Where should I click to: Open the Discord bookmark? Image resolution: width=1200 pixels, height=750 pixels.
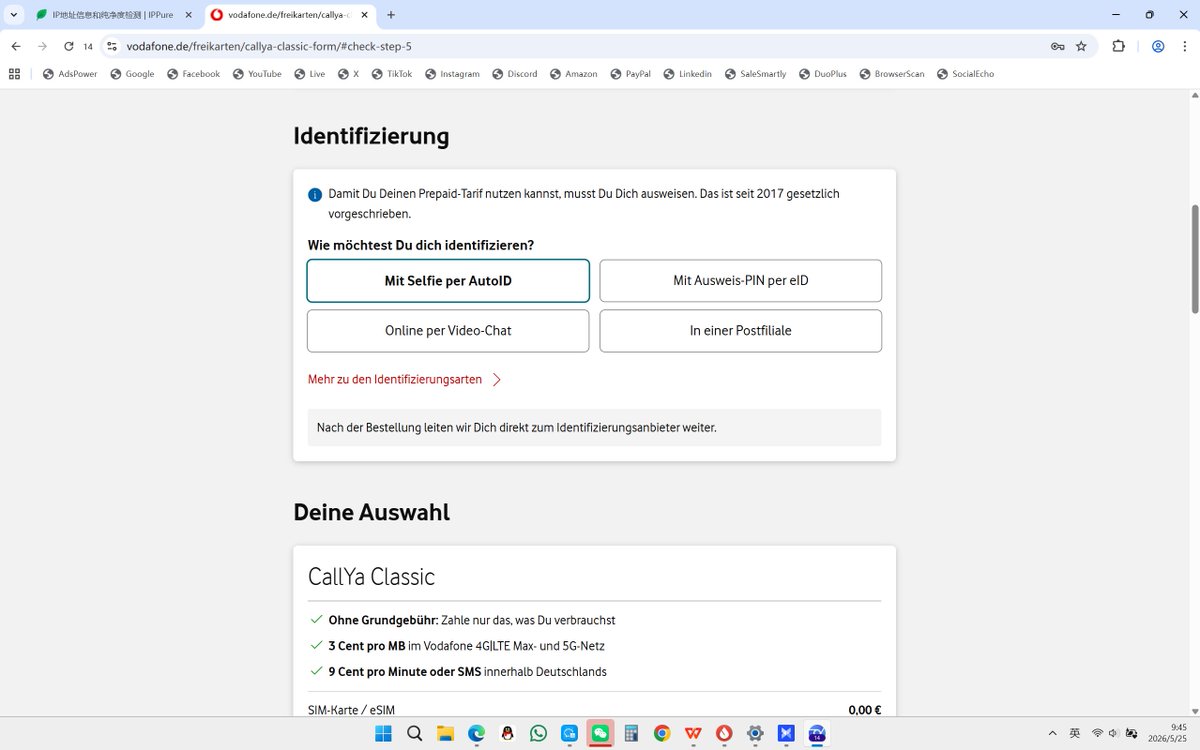pyautogui.click(x=514, y=73)
